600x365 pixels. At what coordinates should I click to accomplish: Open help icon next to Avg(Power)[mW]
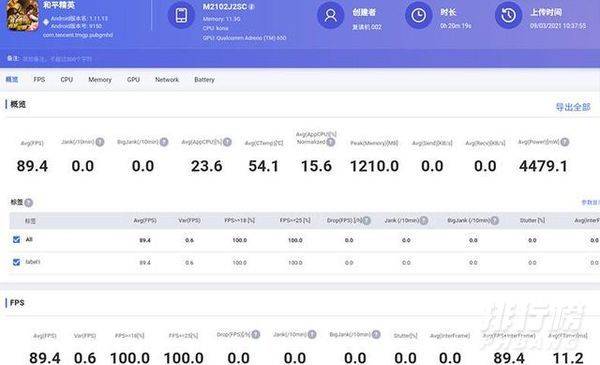(564, 142)
